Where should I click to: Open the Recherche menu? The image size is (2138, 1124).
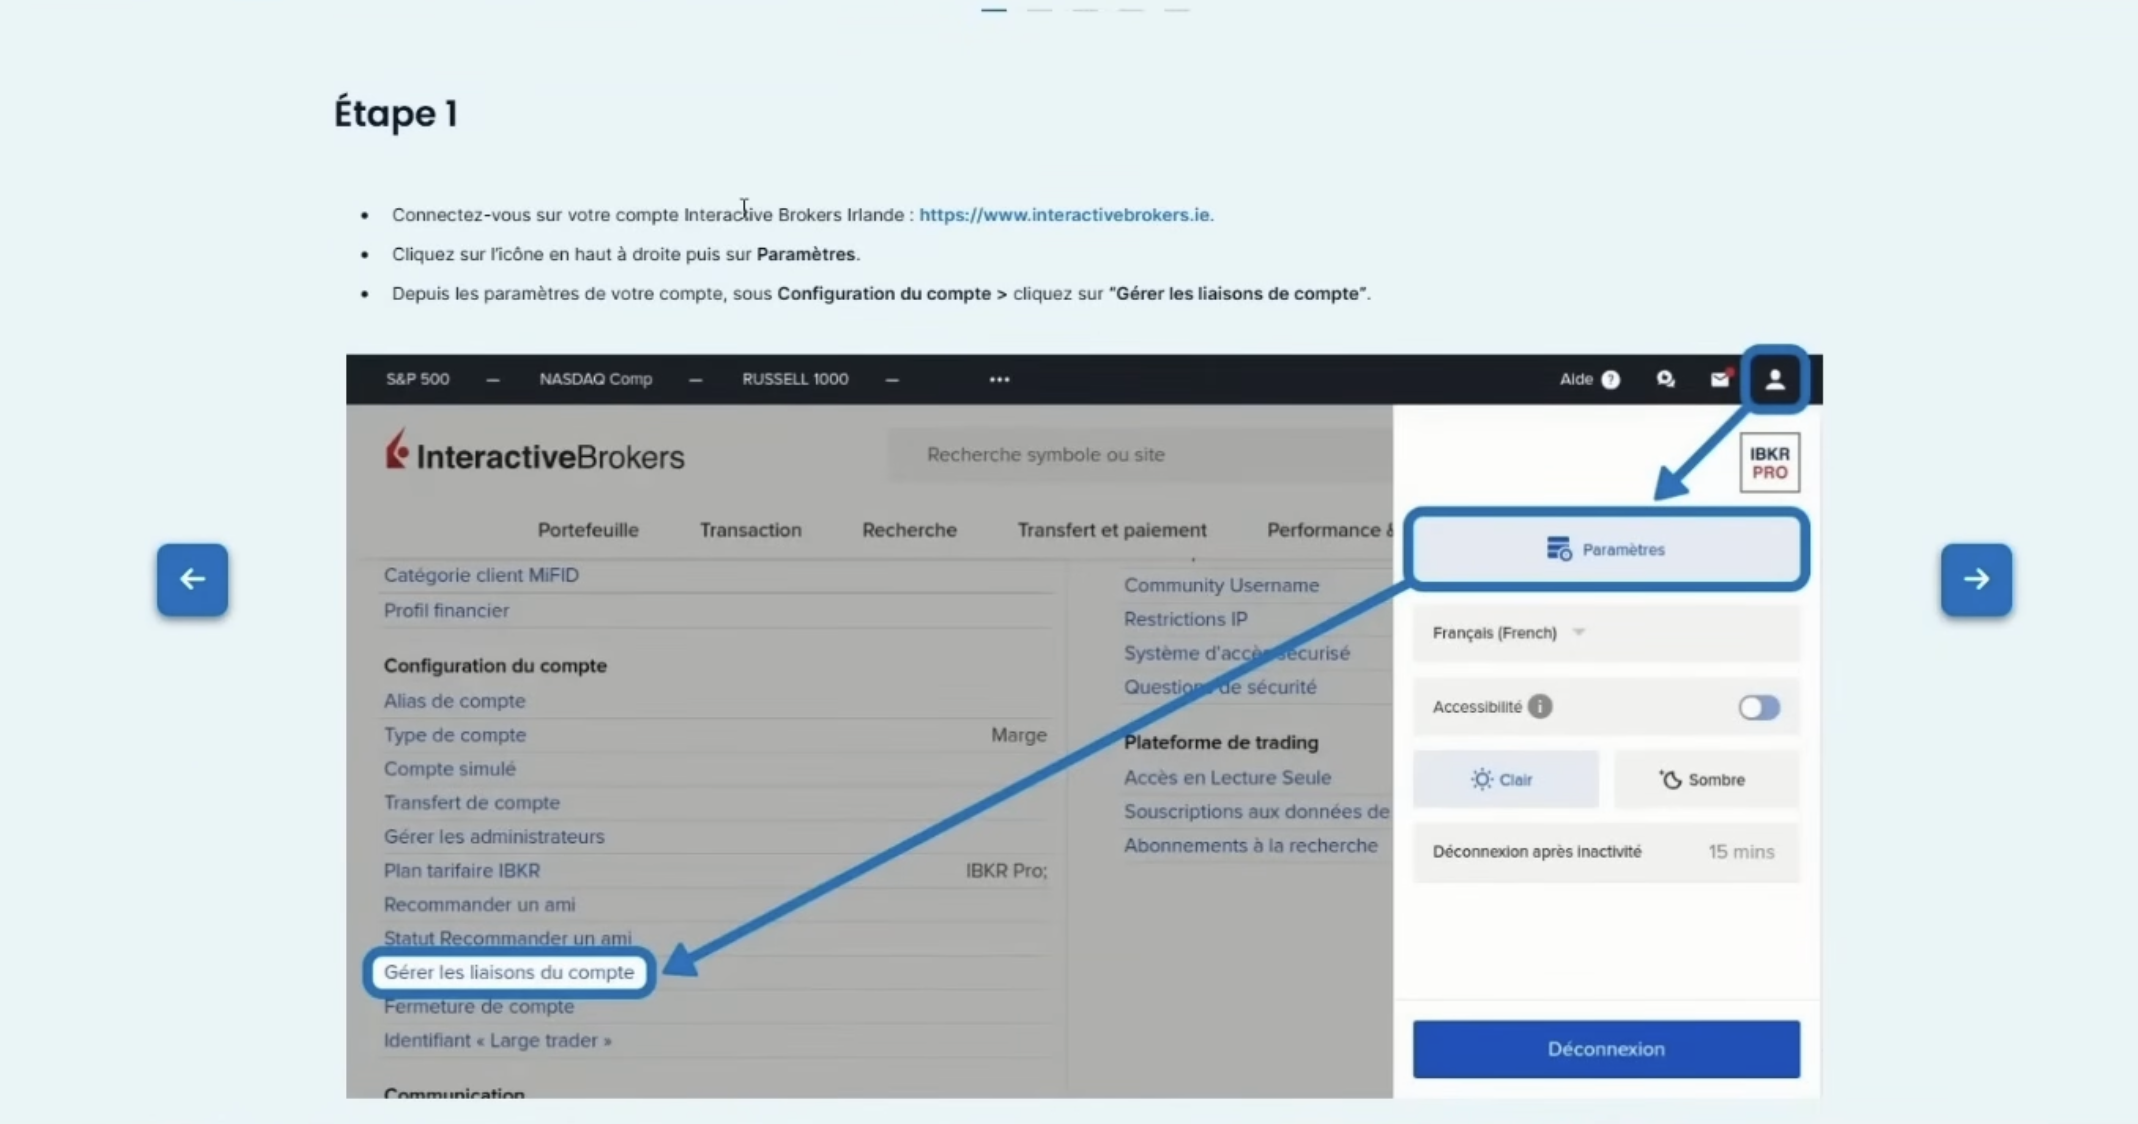point(909,530)
